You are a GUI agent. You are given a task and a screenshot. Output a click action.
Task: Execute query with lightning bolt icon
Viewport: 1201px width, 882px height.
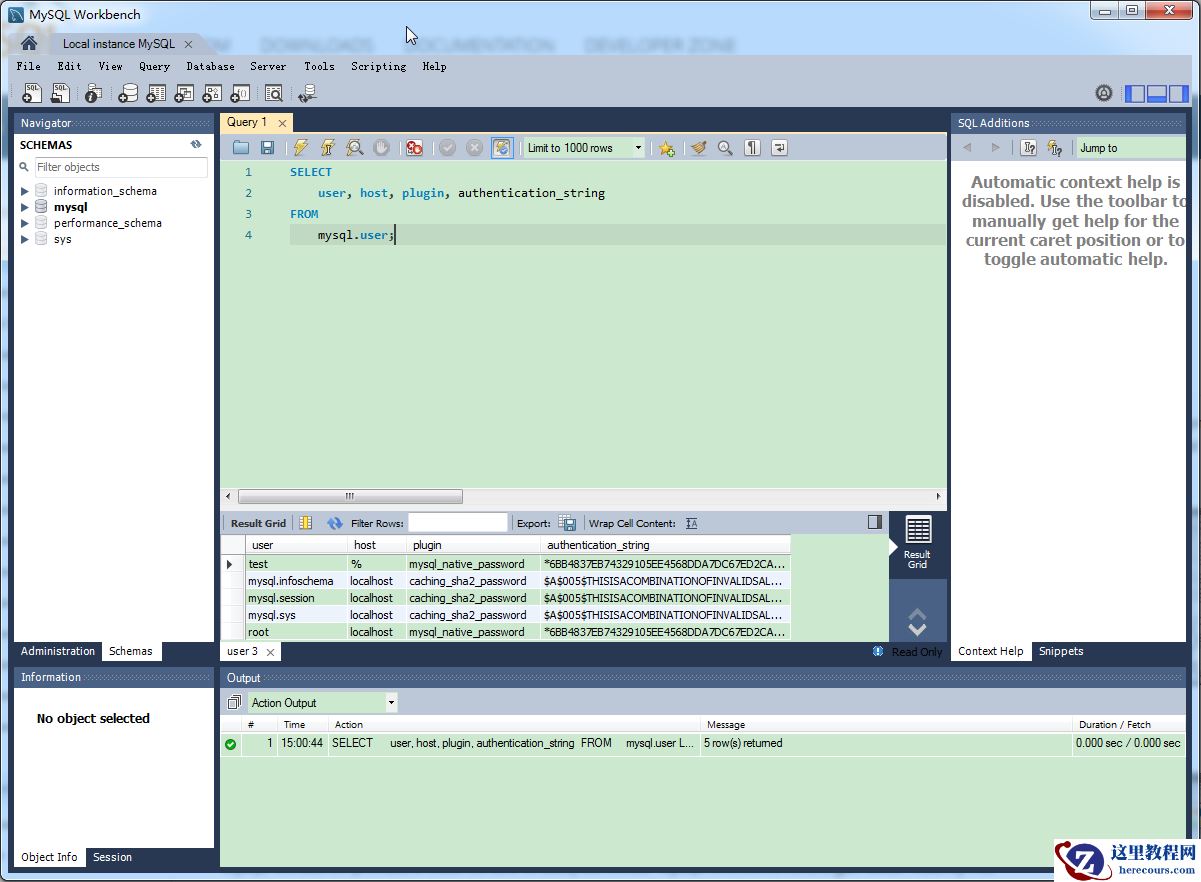point(300,148)
